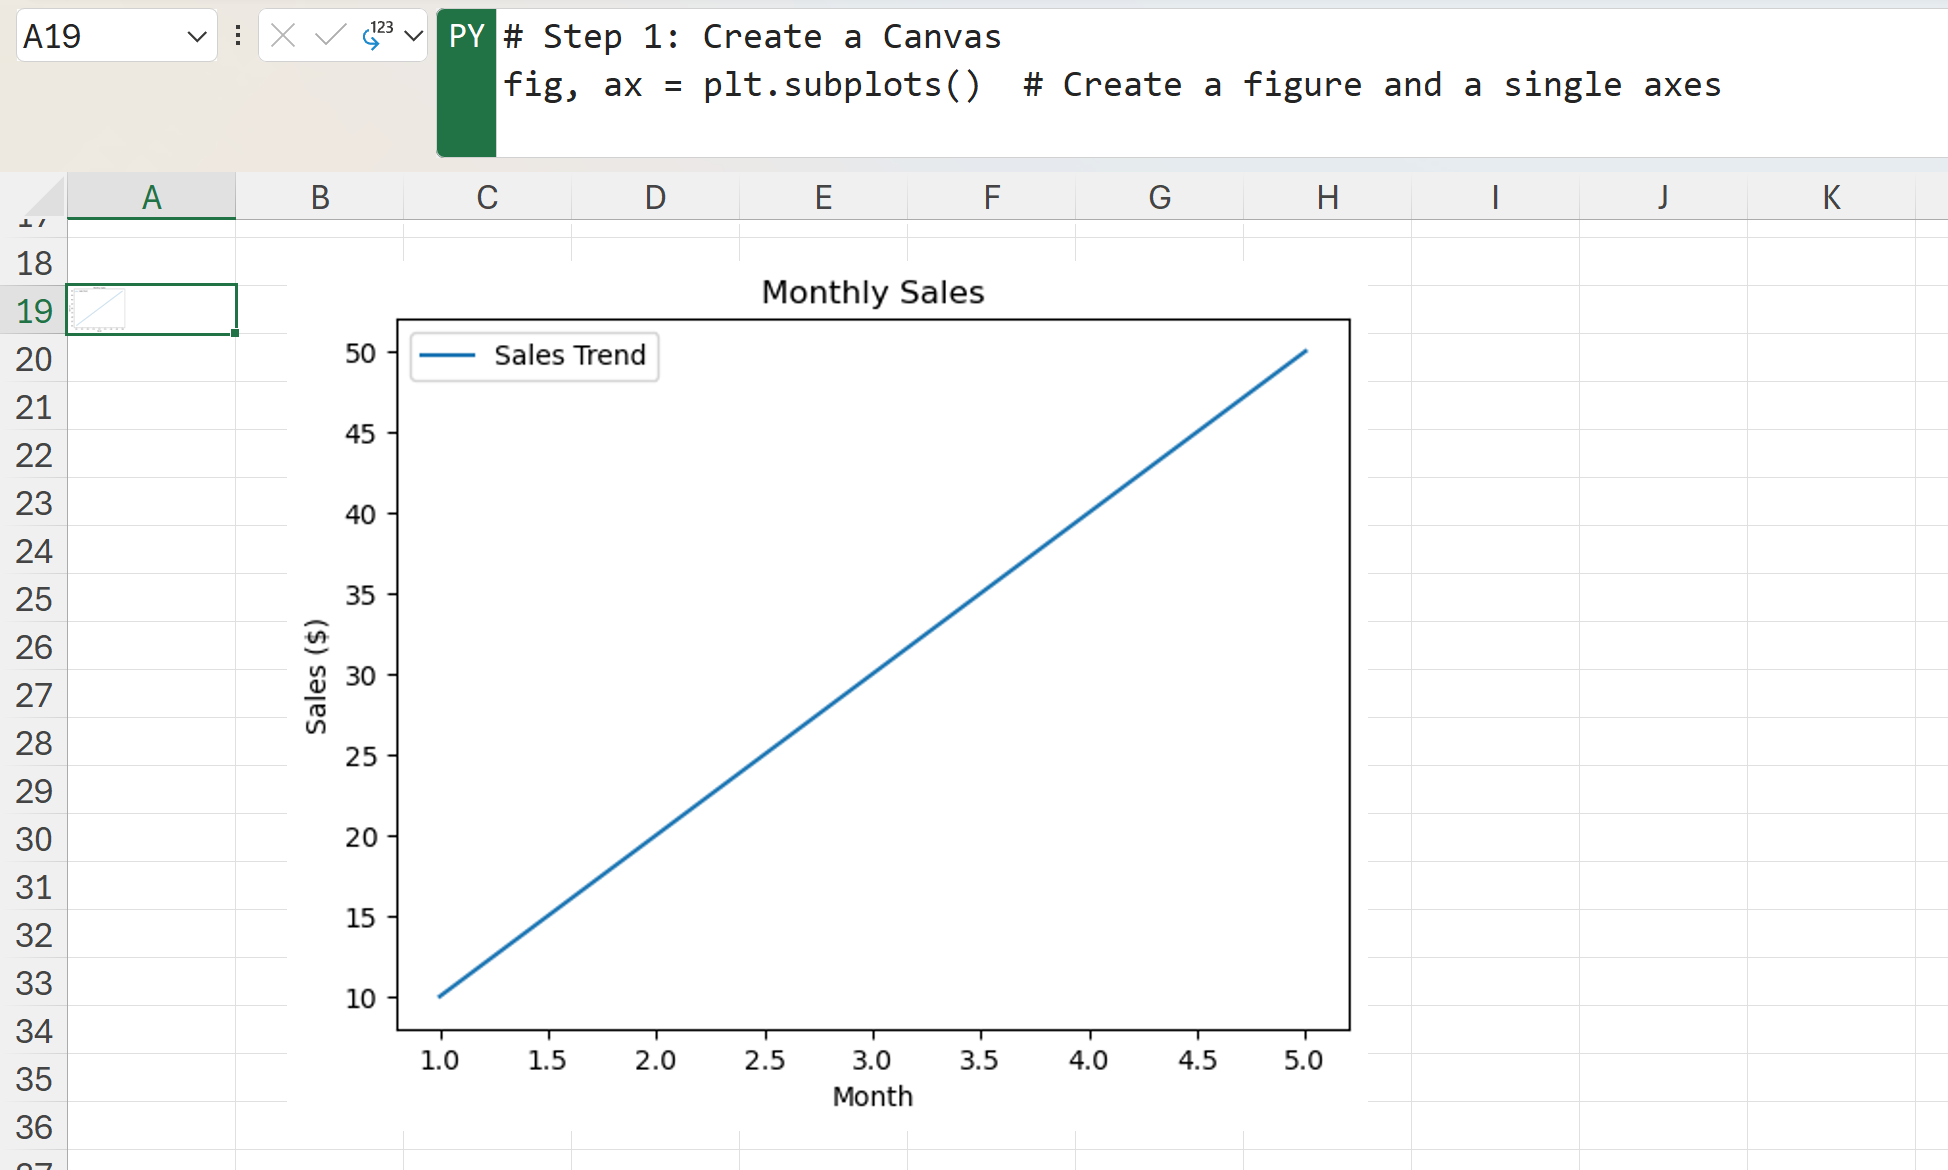Click the cancel formula entry X icon
Screen dimensions: 1948x1170
283,36
